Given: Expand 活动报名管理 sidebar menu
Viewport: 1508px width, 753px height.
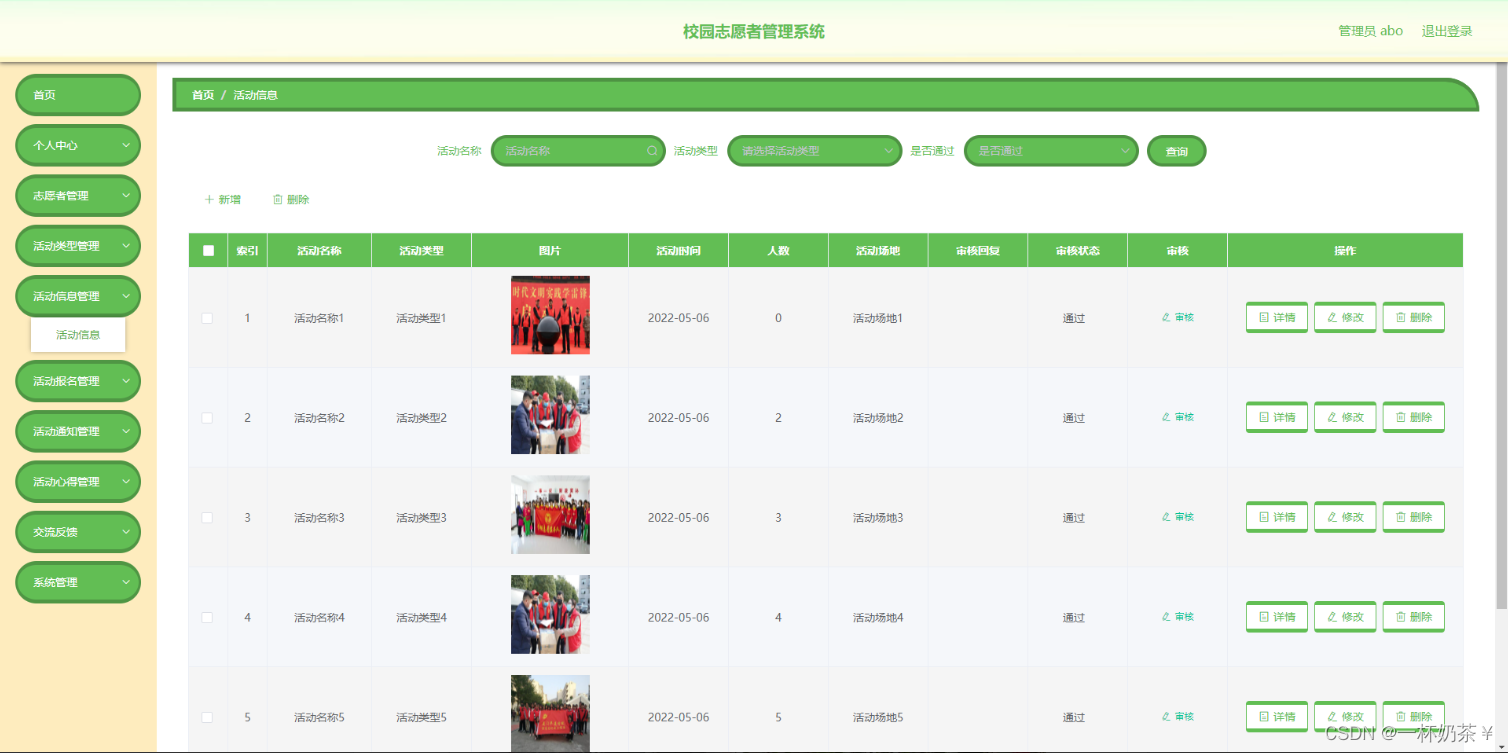Looking at the screenshot, I should (78, 381).
